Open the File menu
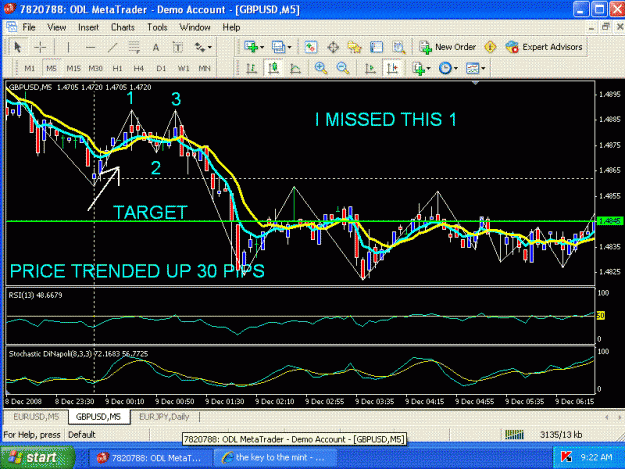Image resolution: width=625 pixels, height=469 pixels. [x=29, y=27]
